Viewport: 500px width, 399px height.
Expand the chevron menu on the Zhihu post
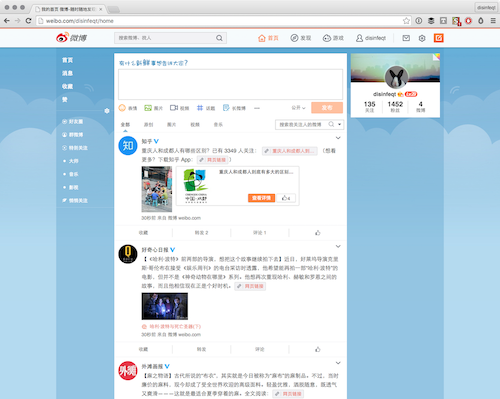(338, 138)
